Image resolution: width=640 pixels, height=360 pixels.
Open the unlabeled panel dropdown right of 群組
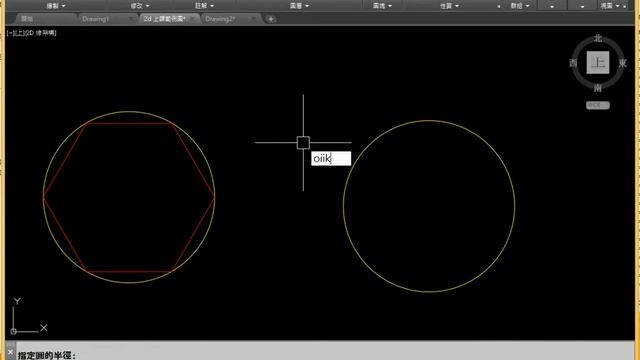click(552, 6)
